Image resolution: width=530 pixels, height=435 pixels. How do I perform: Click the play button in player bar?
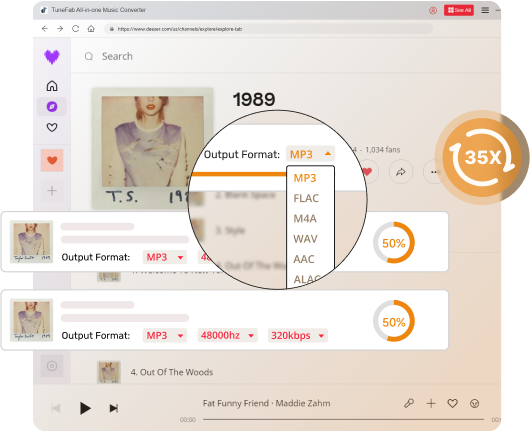click(85, 408)
